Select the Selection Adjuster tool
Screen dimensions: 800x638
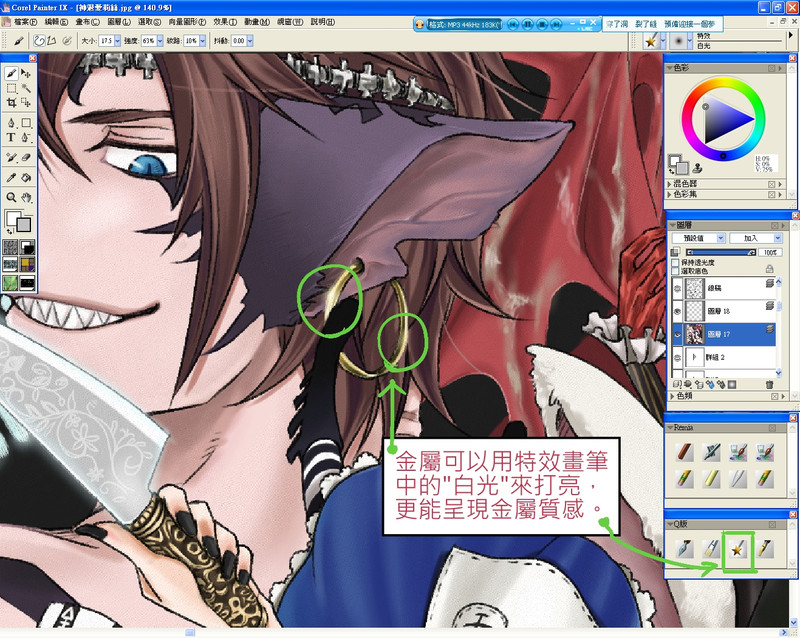[26, 103]
